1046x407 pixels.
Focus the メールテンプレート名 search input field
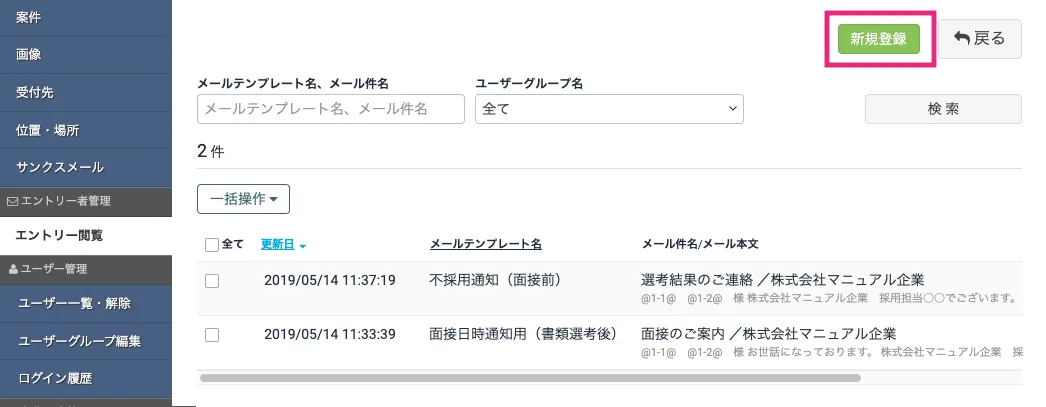(331, 109)
